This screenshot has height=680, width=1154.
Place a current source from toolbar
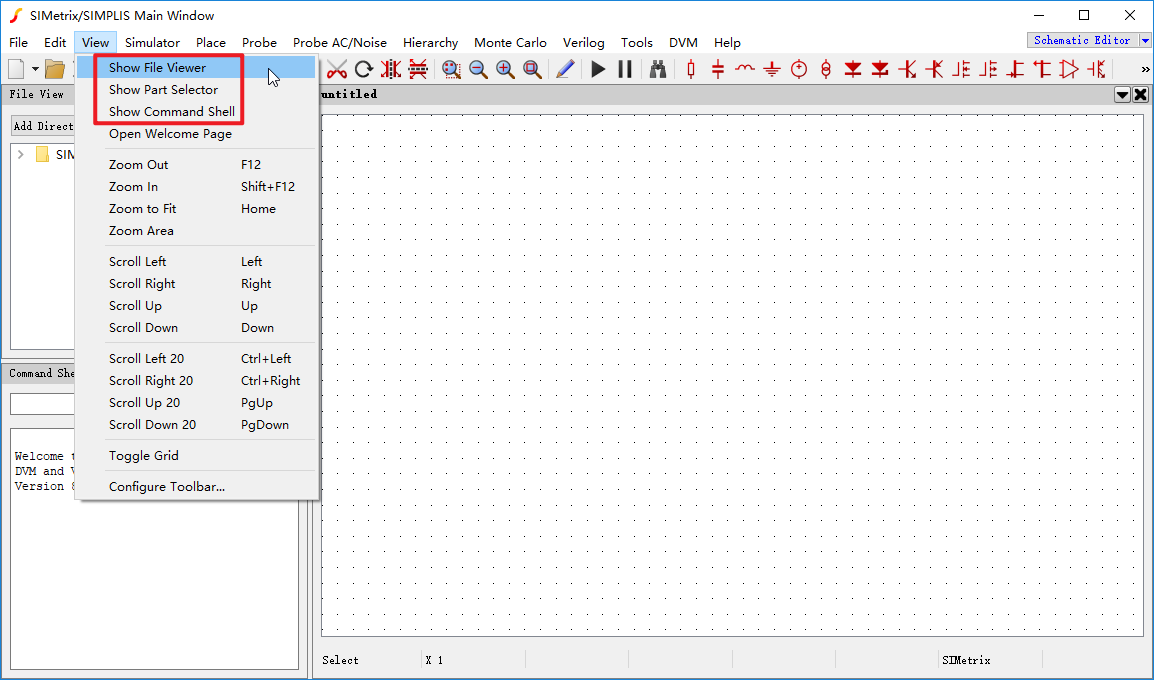click(x=826, y=69)
